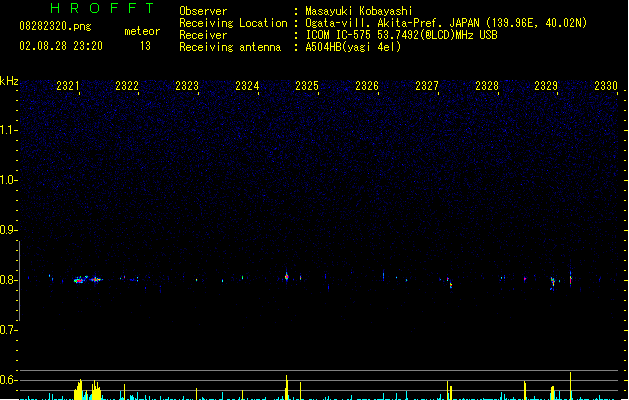Click the kHz axis unit label
629x400 pixels.
point(9,81)
